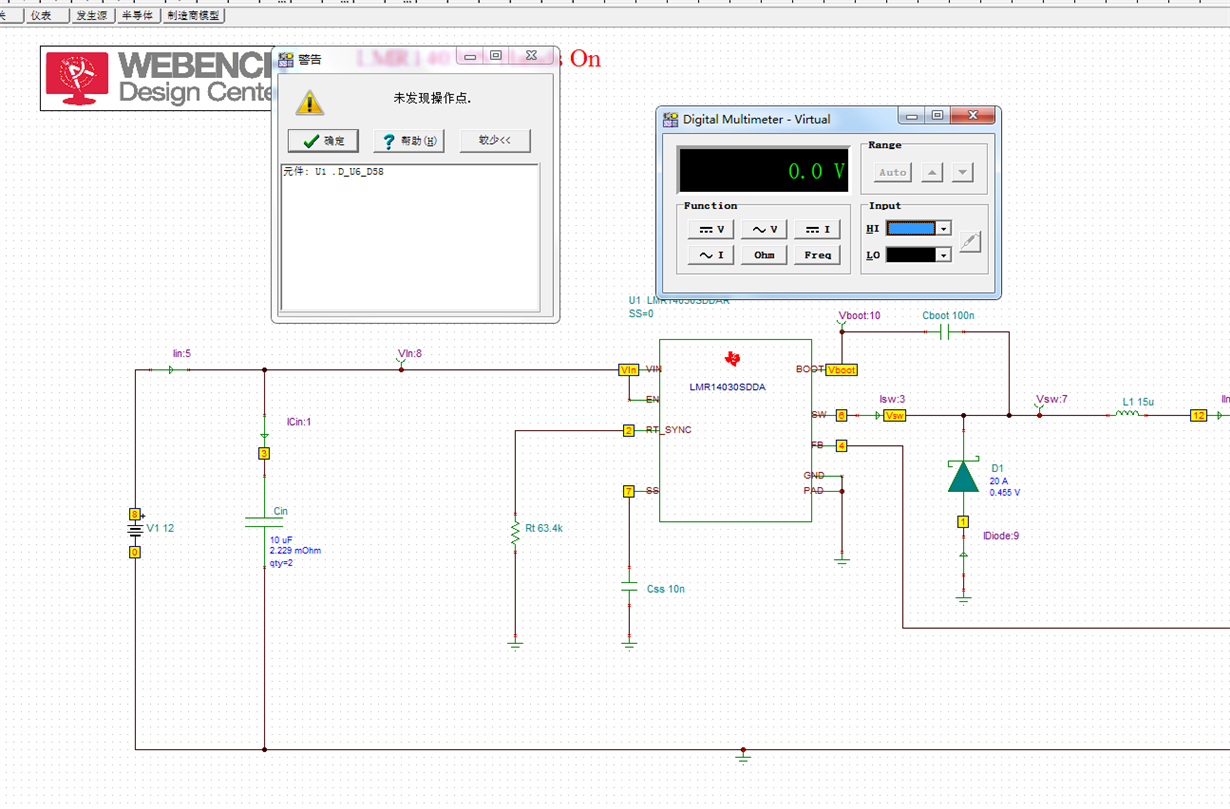Screen dimensions: 1230x809
Task: Select the Rt 63.4k resistor symbol
Action: [515, 533]
